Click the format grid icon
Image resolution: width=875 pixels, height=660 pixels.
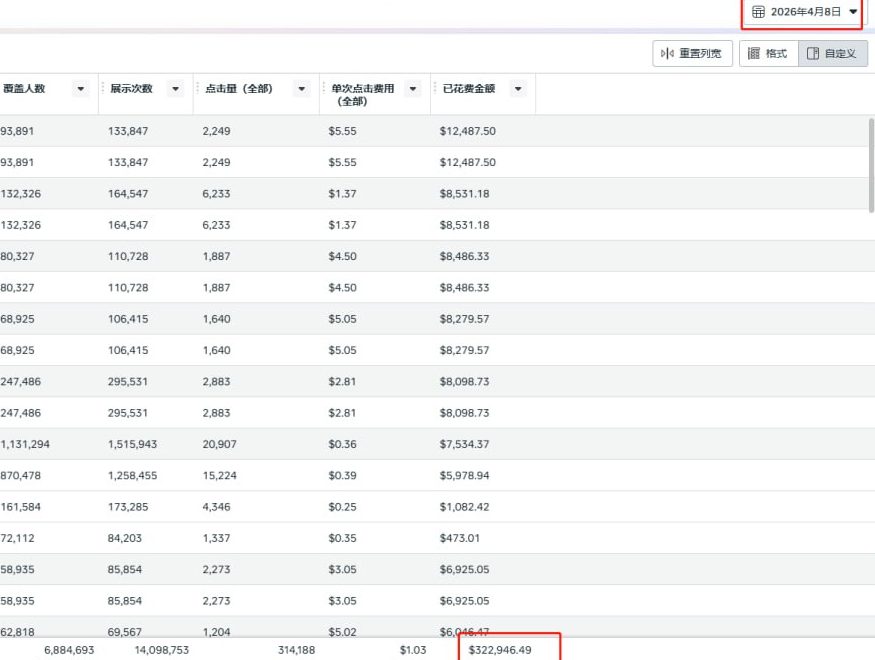(x=754, y=54)
